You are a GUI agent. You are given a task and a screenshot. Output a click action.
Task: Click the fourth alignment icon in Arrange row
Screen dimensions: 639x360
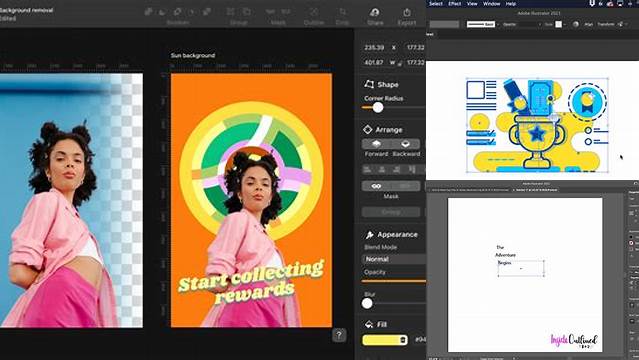coord(412,169)
